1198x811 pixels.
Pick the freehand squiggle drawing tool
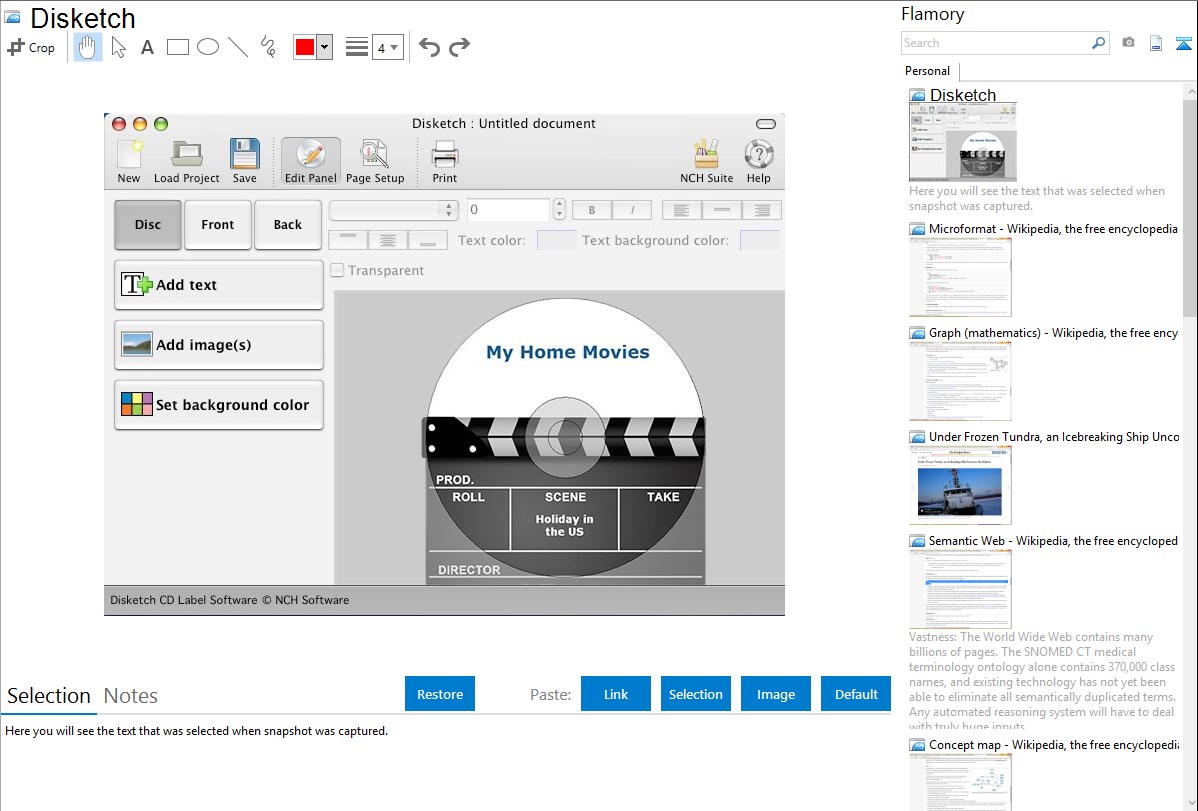coord(268,47)
